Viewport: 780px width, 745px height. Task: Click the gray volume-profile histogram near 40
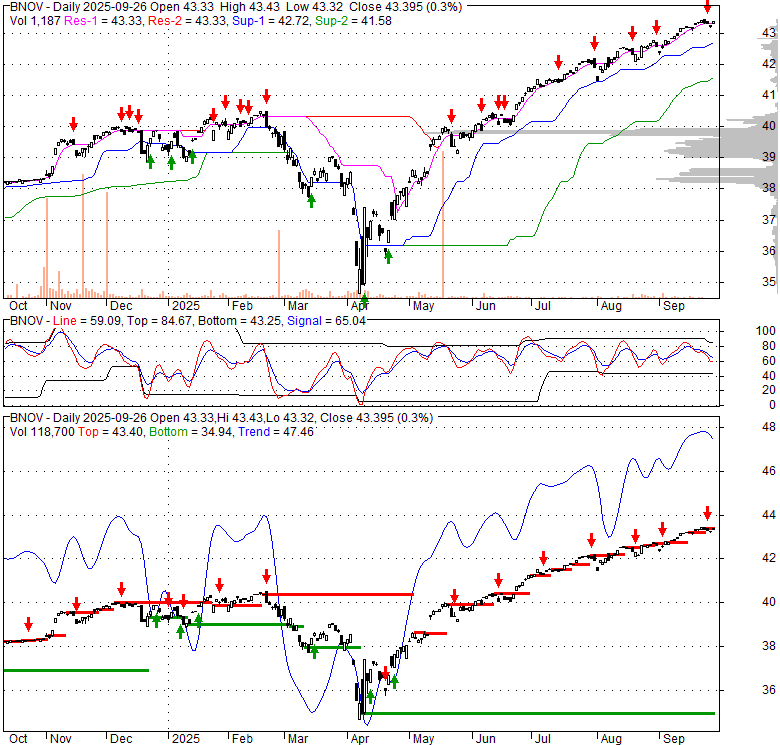698,132
